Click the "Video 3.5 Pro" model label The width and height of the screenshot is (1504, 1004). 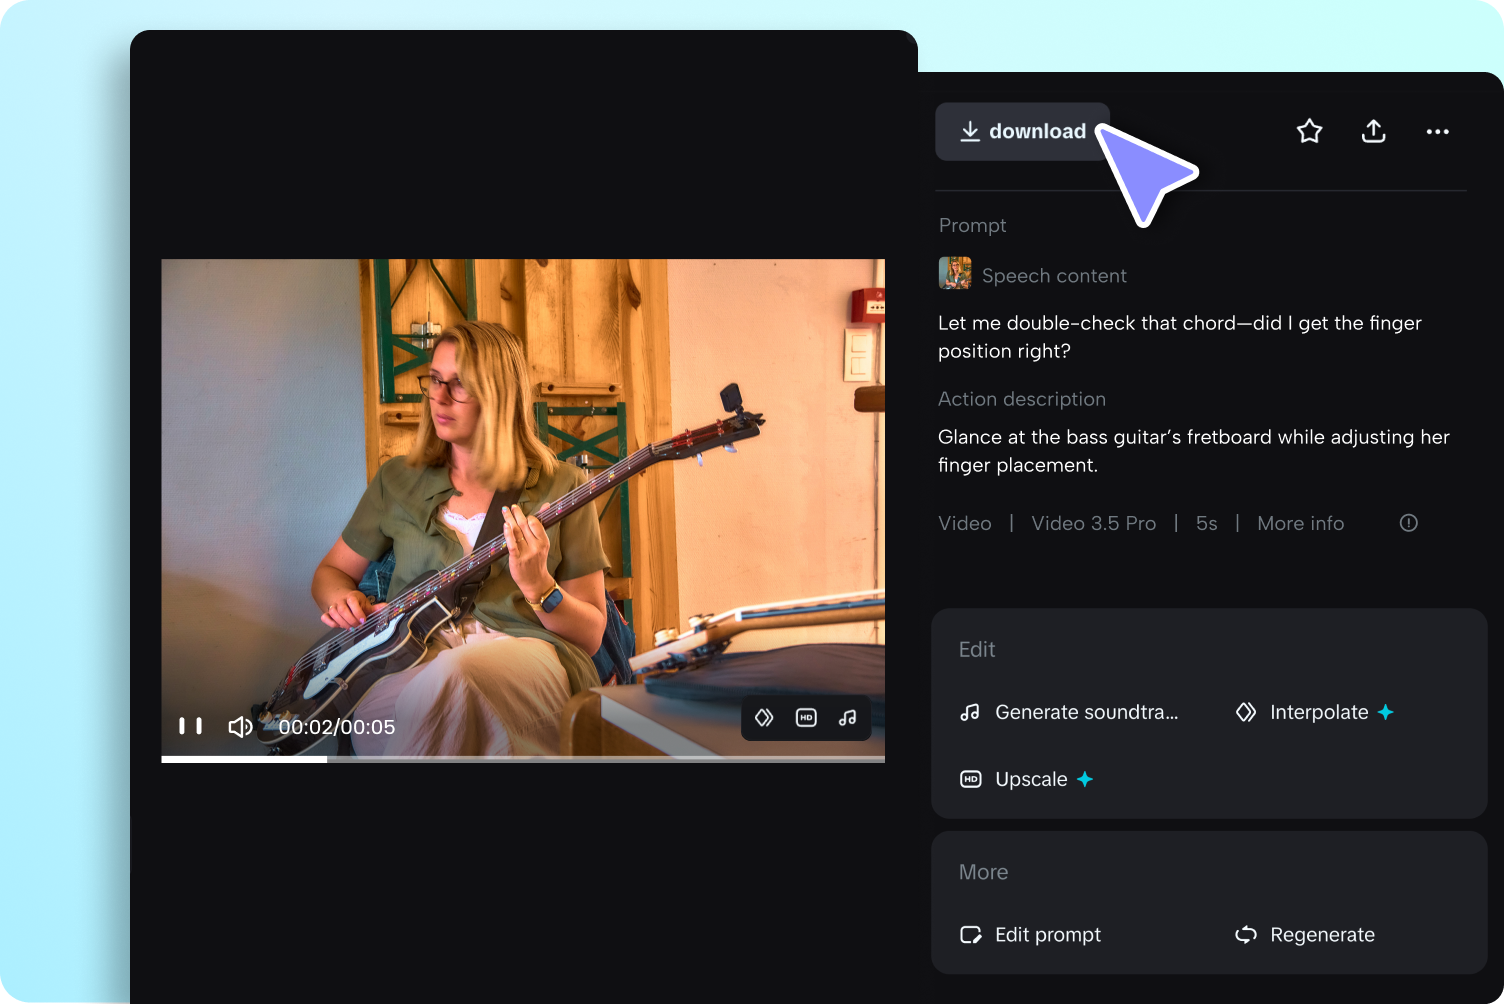[1094, 524]
